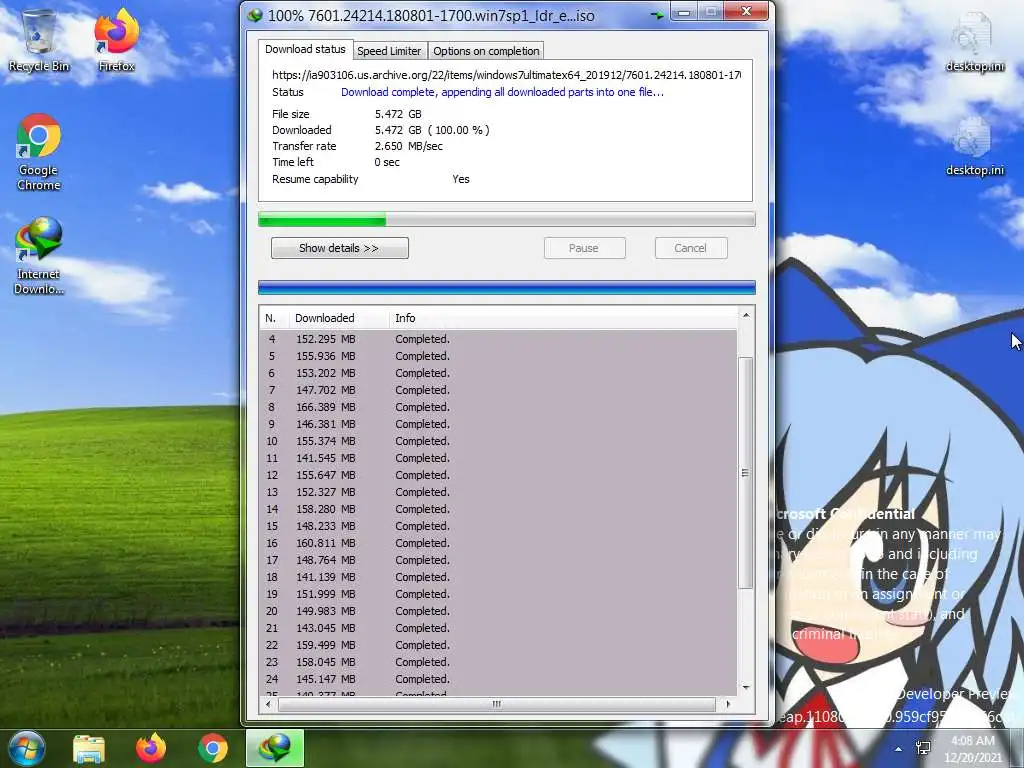Select row 24 with 145.147 MB
The width and height of the screenshot is (1024, 768).
[498, 679]
